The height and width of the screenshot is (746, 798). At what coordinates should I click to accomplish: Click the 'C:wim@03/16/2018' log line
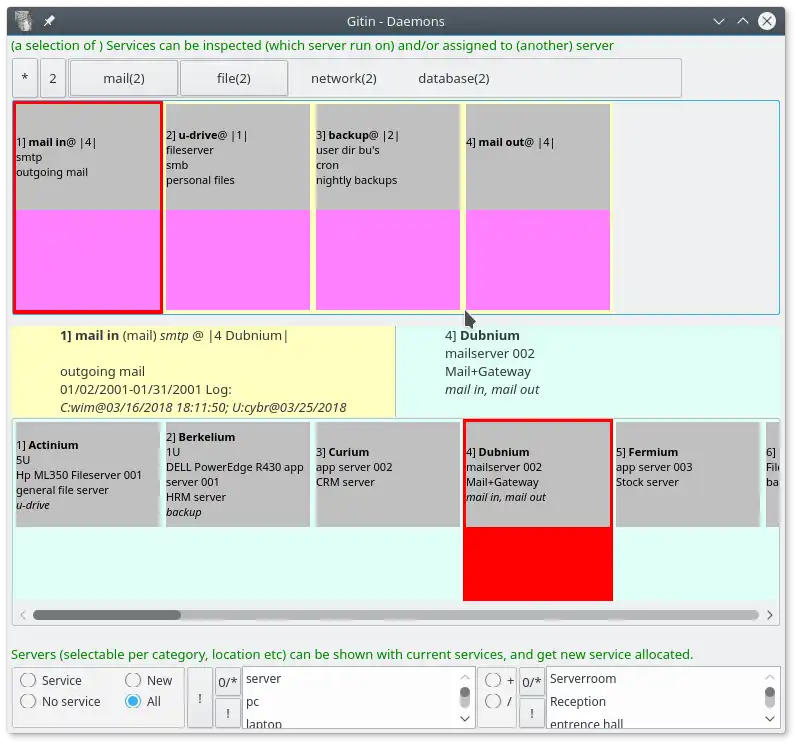click(203, 408)
